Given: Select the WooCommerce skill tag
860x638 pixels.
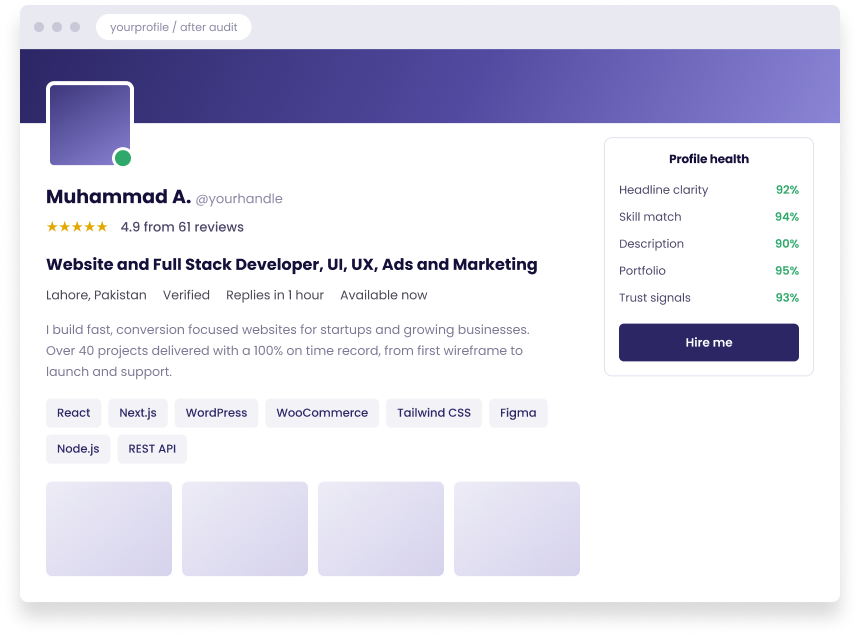Looking at the screenshot, I should click(322, 413).
